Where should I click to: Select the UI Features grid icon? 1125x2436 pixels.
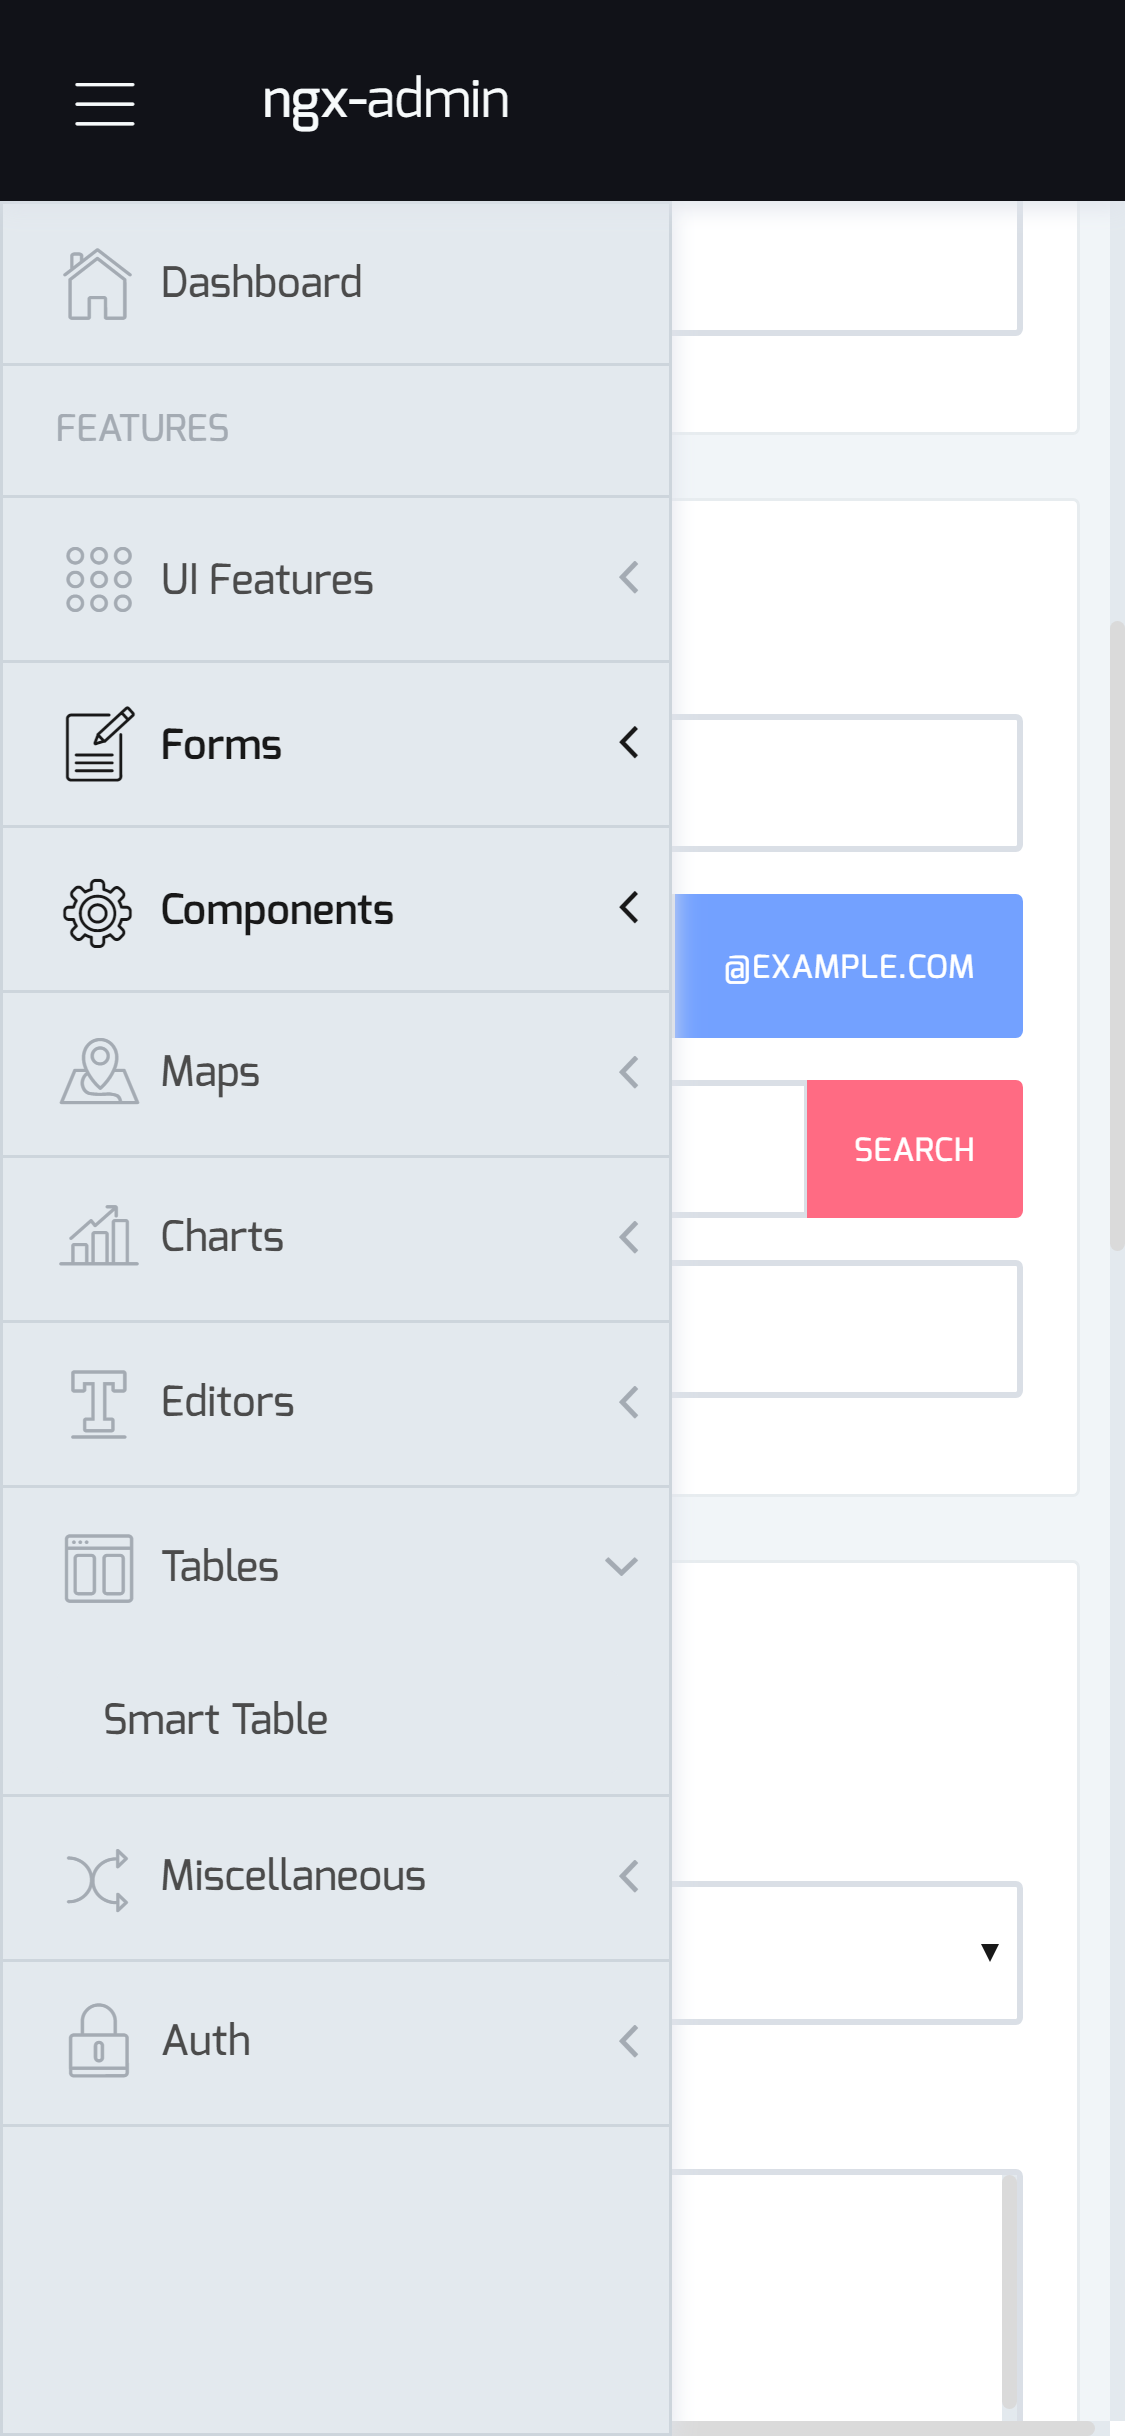tap(97, 578)
